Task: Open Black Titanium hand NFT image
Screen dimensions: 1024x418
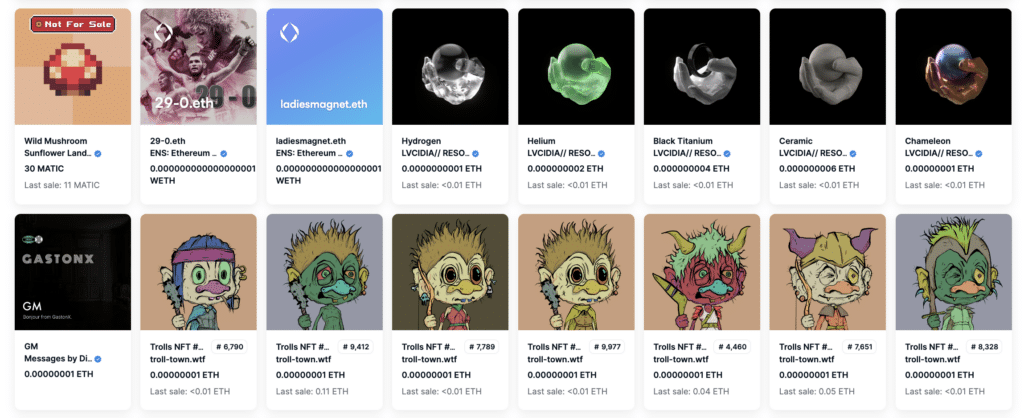Action: pyautogui.click(x=702, y=67)
